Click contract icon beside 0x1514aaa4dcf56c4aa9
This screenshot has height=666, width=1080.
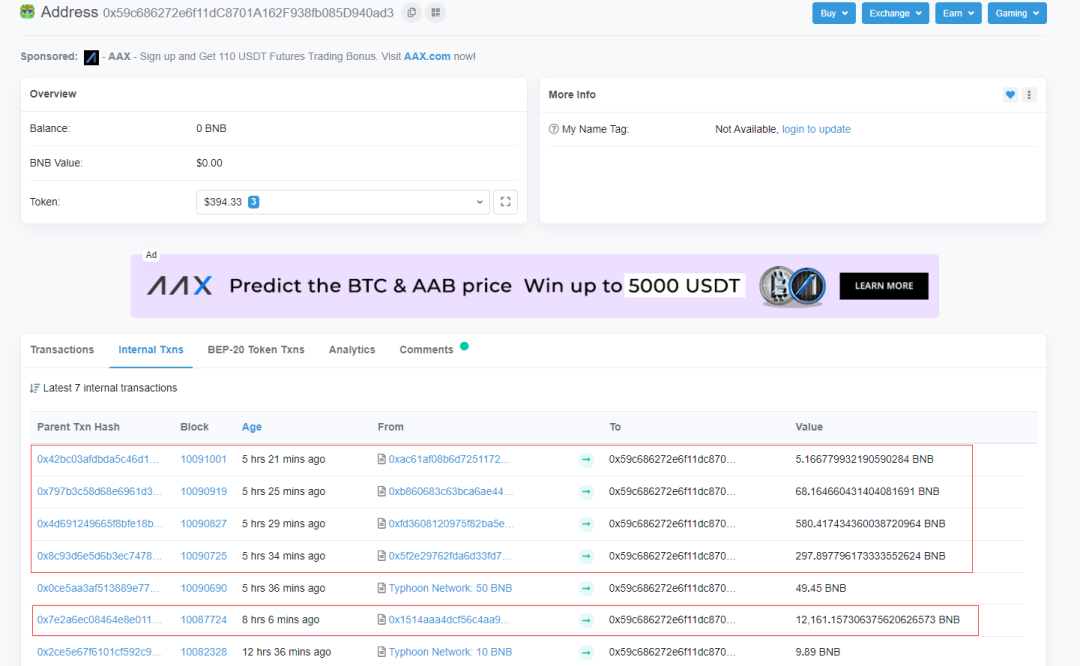coord(382,619)
